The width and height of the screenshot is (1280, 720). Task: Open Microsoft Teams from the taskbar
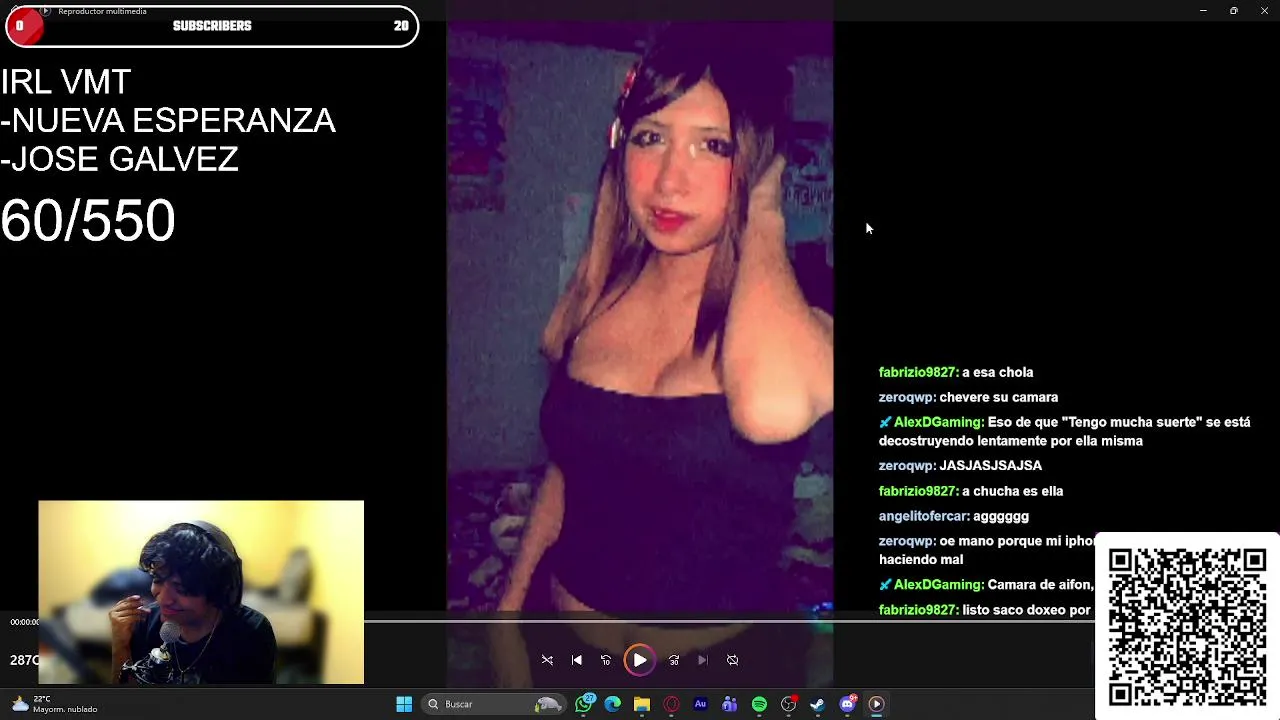pyautogui.click(x=730, y=704)
